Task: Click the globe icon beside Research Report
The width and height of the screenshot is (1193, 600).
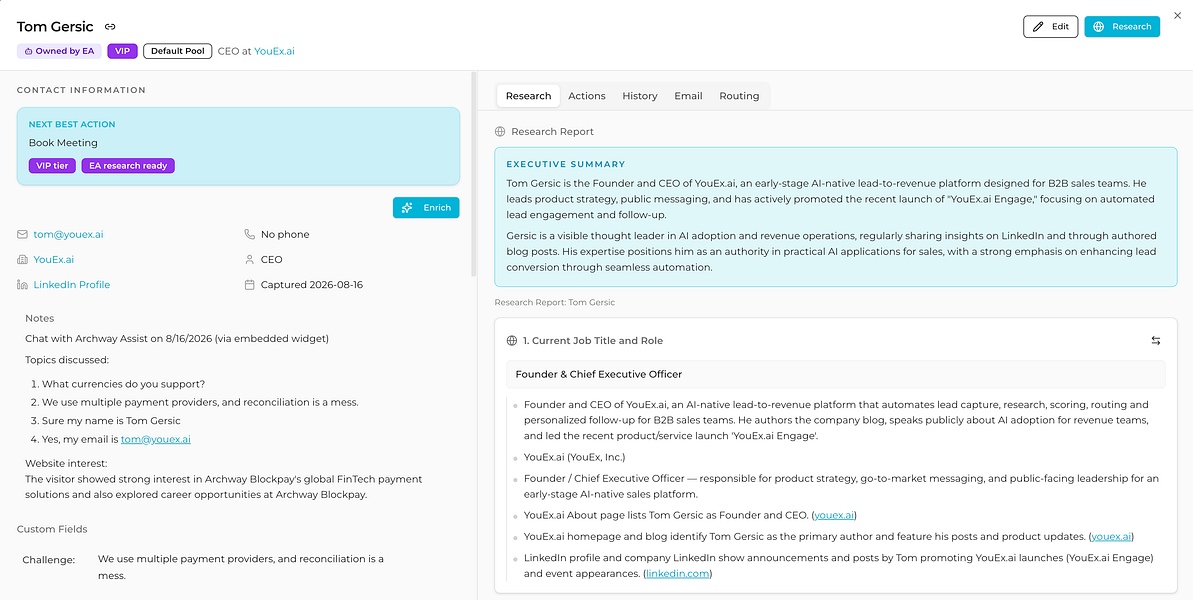Action: point(500,132)
